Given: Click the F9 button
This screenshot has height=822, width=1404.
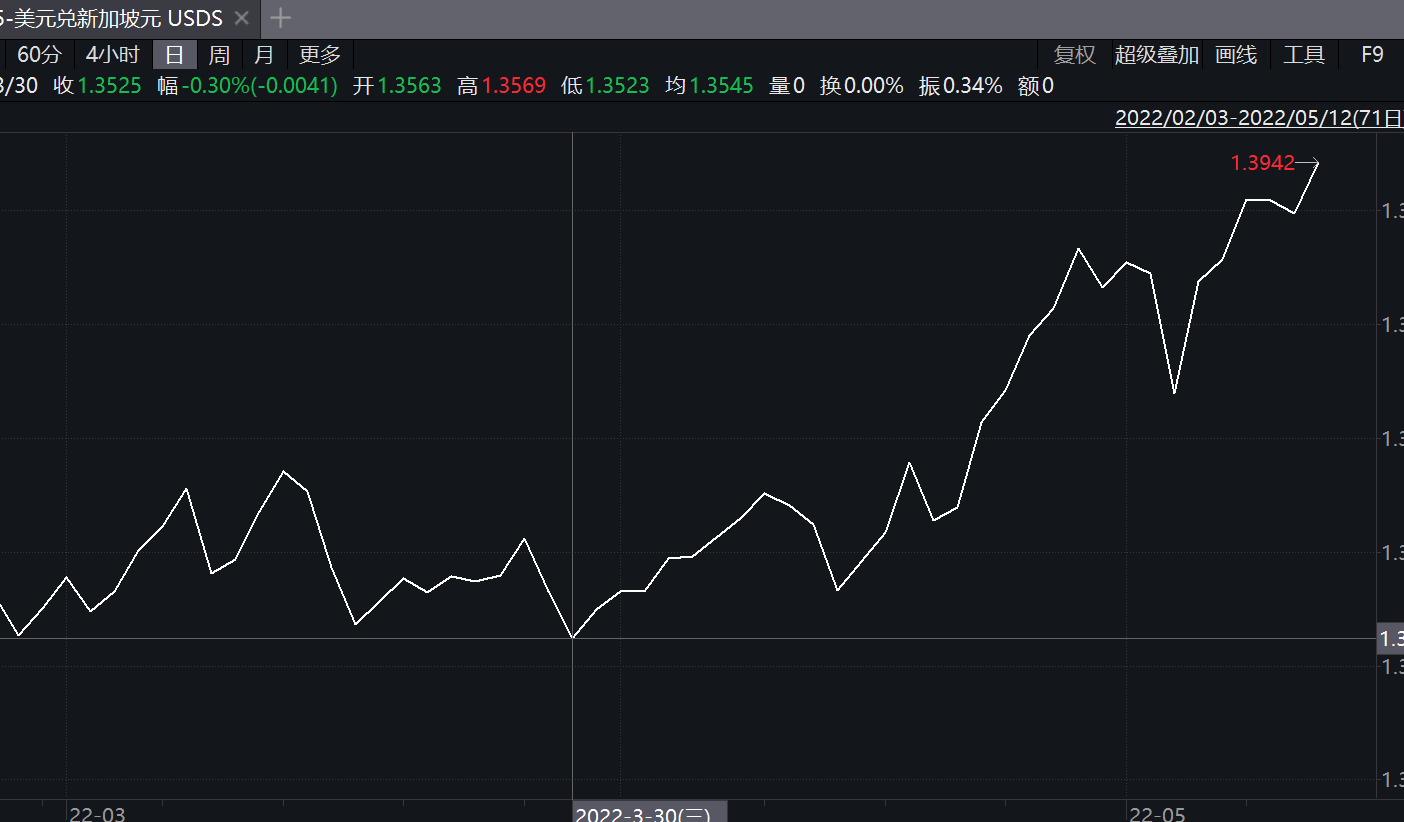Looking at the screenshot, I should pyautogui.click(x=1372, y=55).
